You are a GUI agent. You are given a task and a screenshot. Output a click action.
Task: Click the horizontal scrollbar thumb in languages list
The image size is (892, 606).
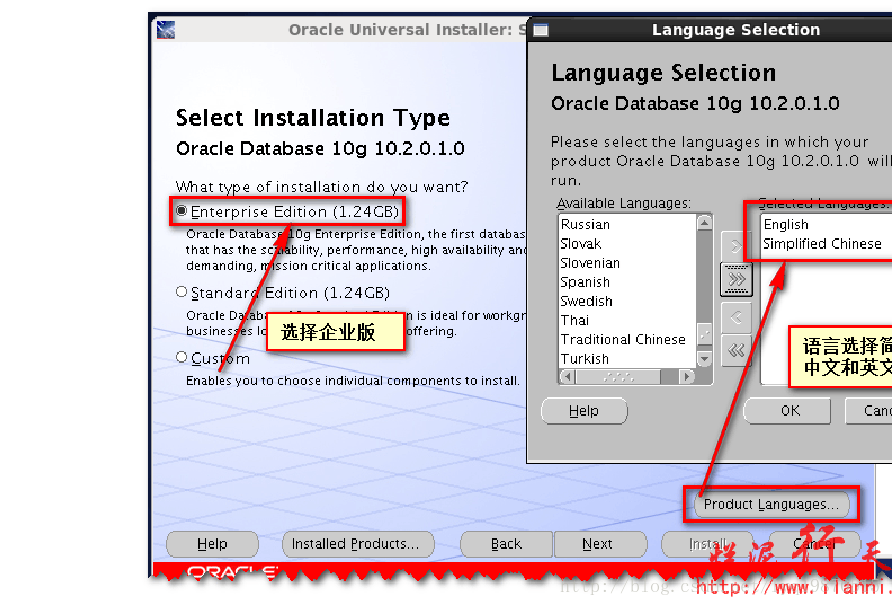point(618,376)
